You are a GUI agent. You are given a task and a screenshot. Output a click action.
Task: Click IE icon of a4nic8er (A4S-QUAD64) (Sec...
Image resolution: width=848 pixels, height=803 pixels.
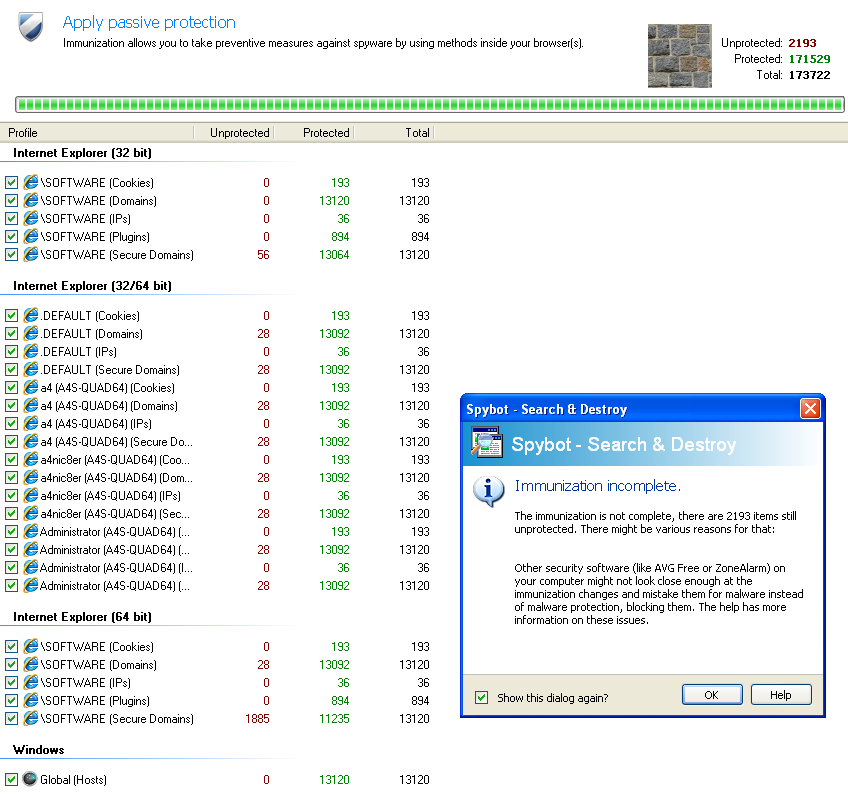pyautogui.click(x=31, y=514)
